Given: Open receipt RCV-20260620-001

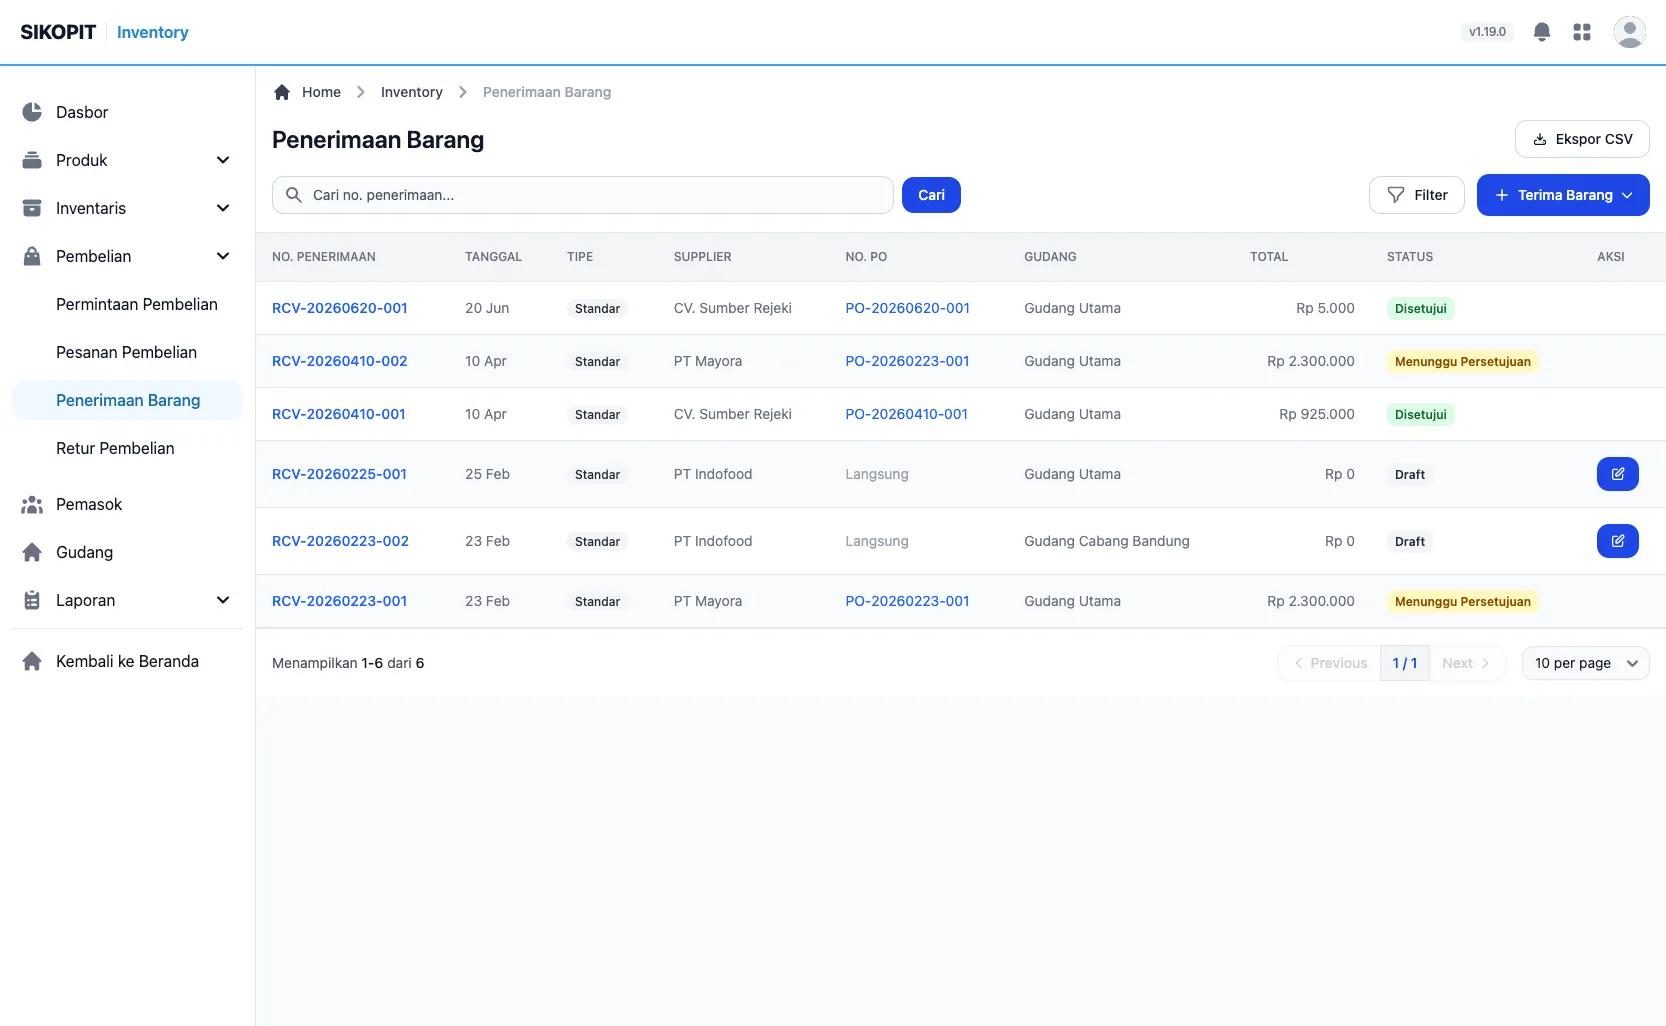Looking at the screenshot, I should point(340,308).
